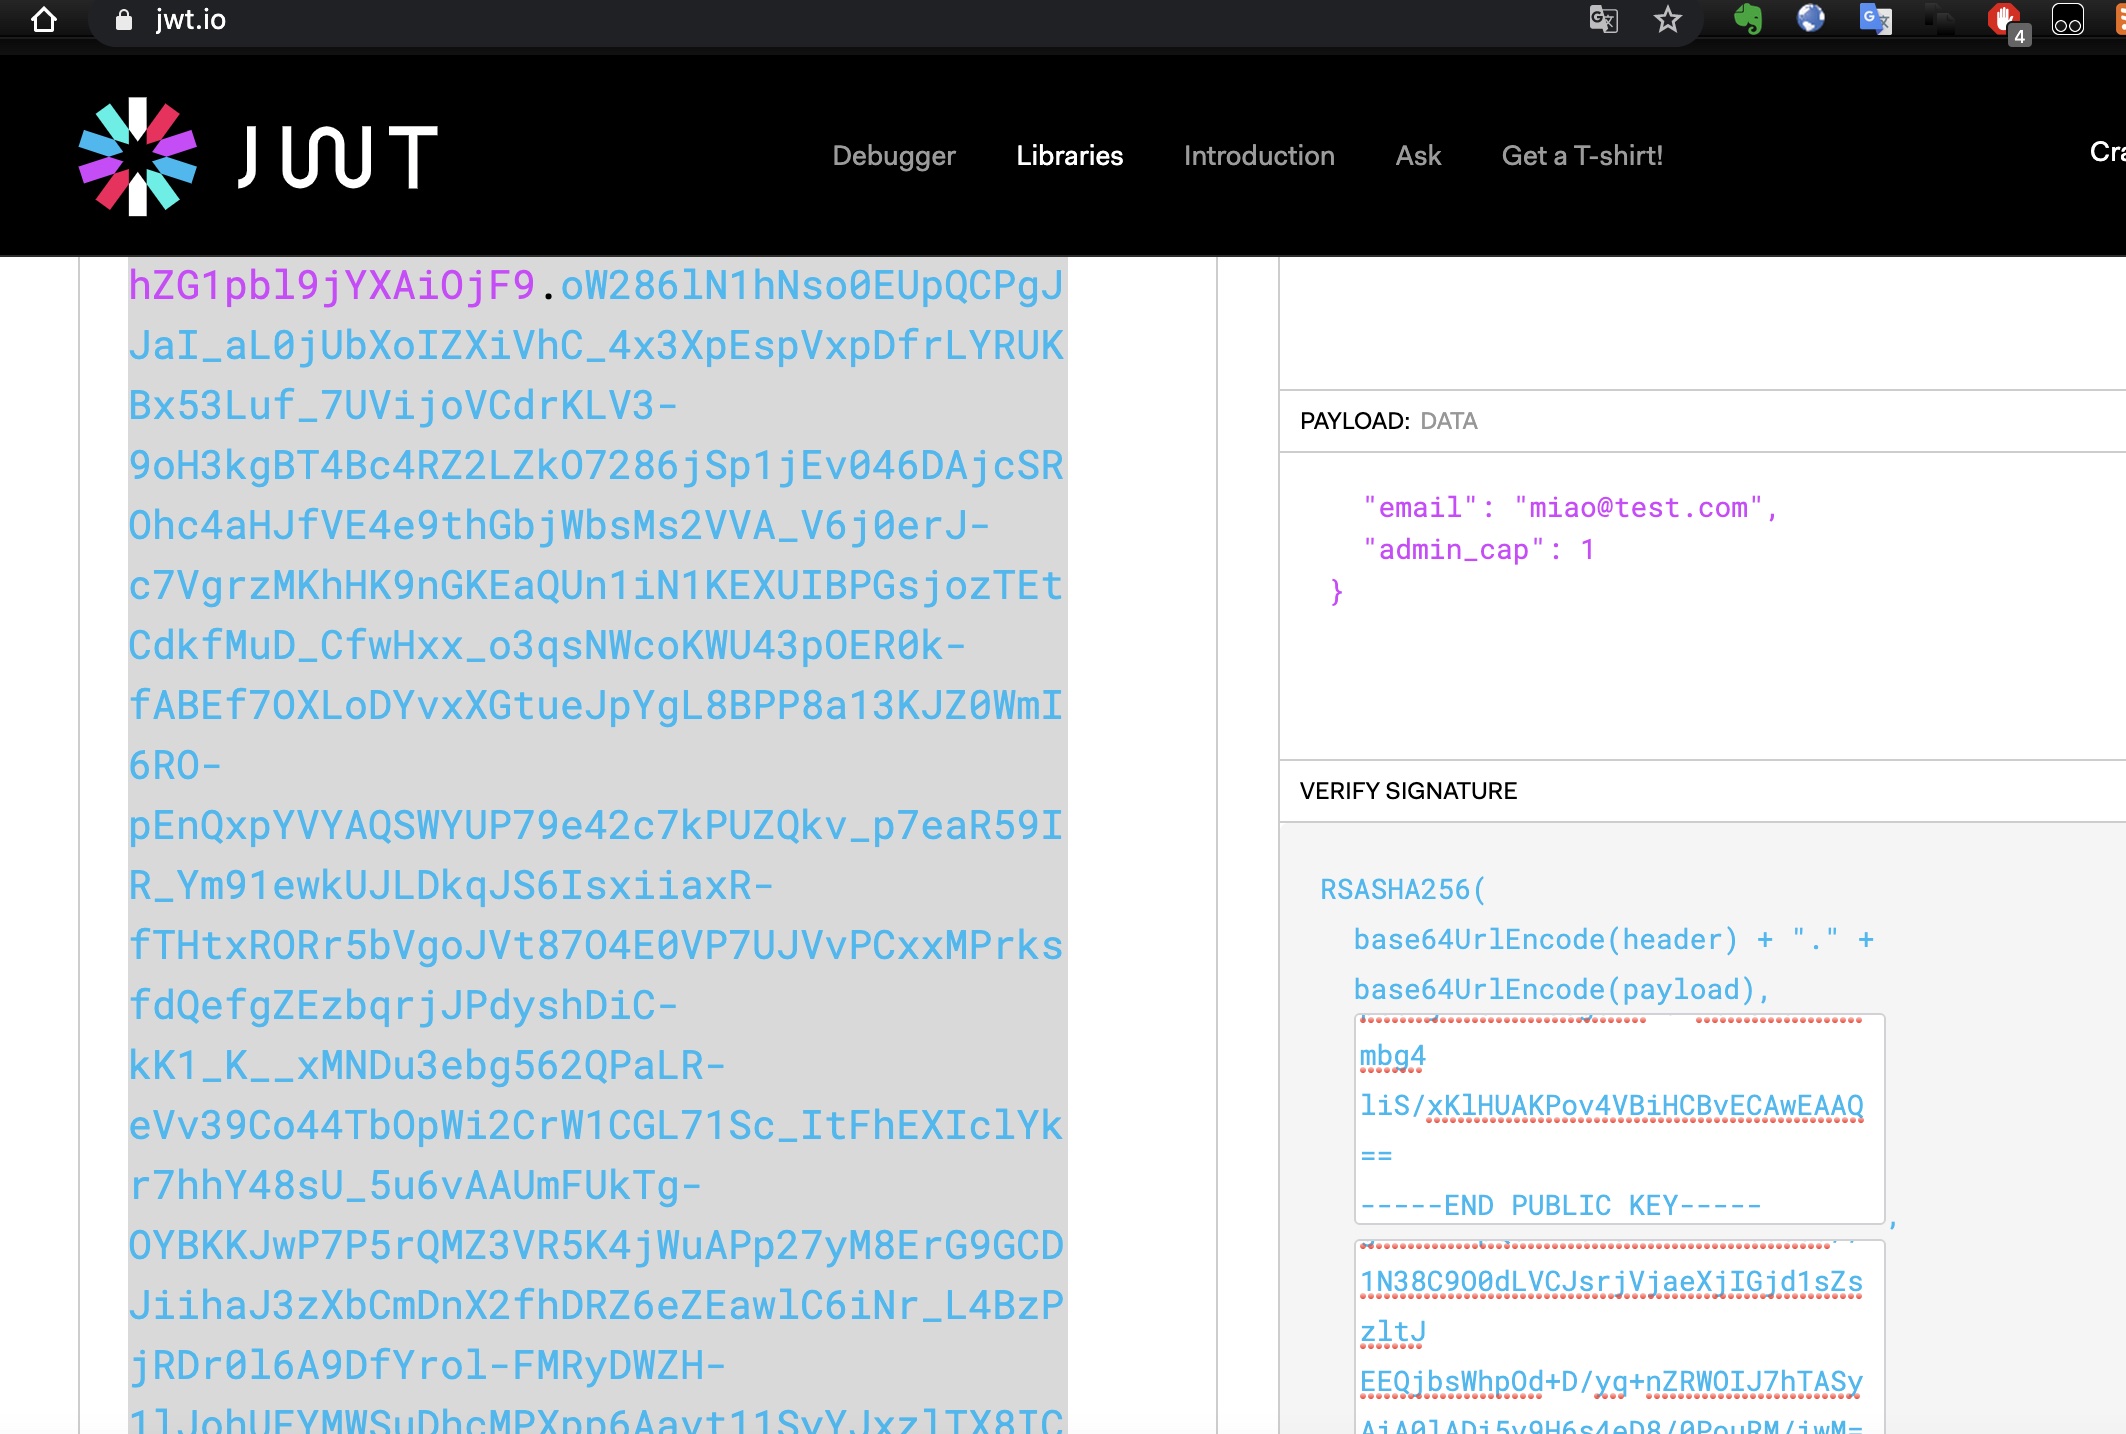
Task: Click the Ask nav link
Action: [x=1418, y=156]
